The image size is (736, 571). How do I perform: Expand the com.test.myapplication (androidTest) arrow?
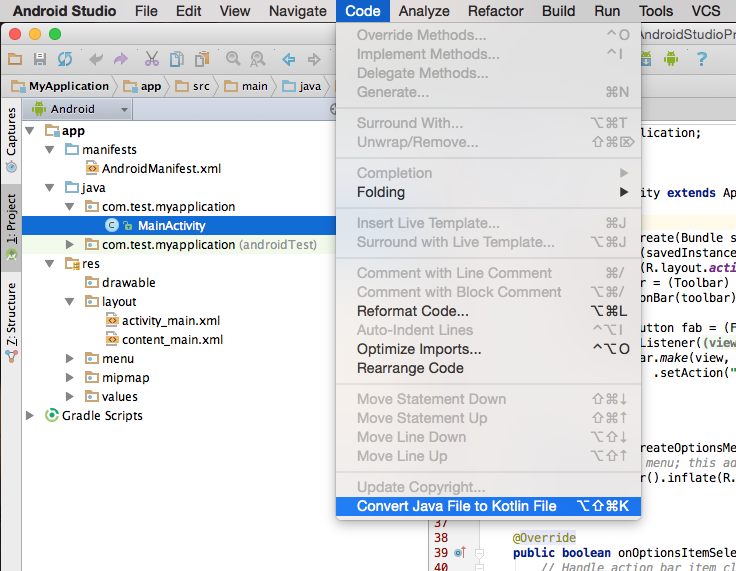pyautogui.click(x=69, y=245)
